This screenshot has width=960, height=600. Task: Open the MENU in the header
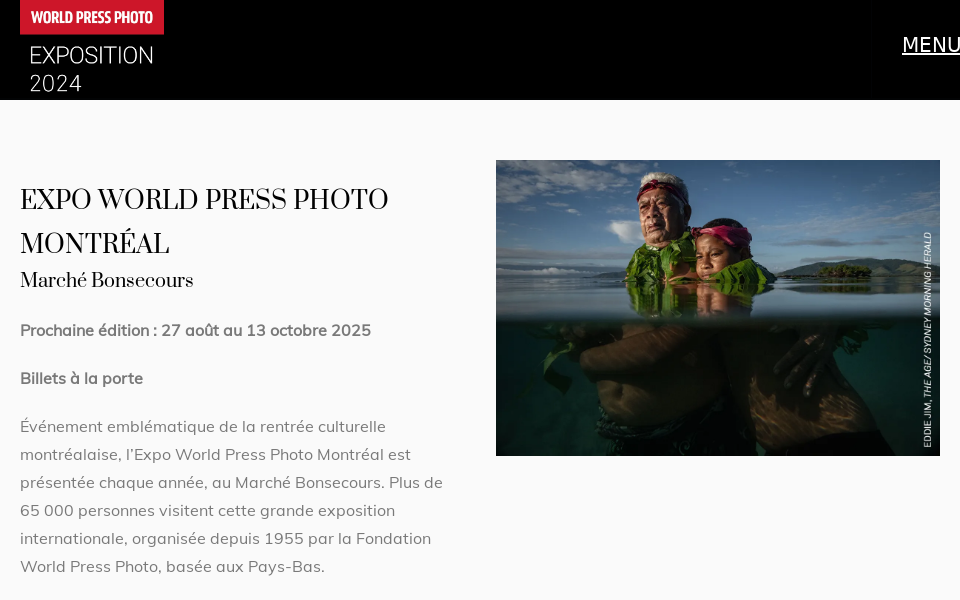point(931,45)
